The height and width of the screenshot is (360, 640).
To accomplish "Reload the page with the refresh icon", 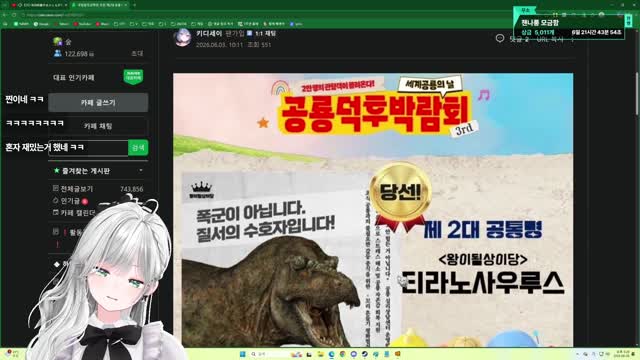I will coord(14,15).
